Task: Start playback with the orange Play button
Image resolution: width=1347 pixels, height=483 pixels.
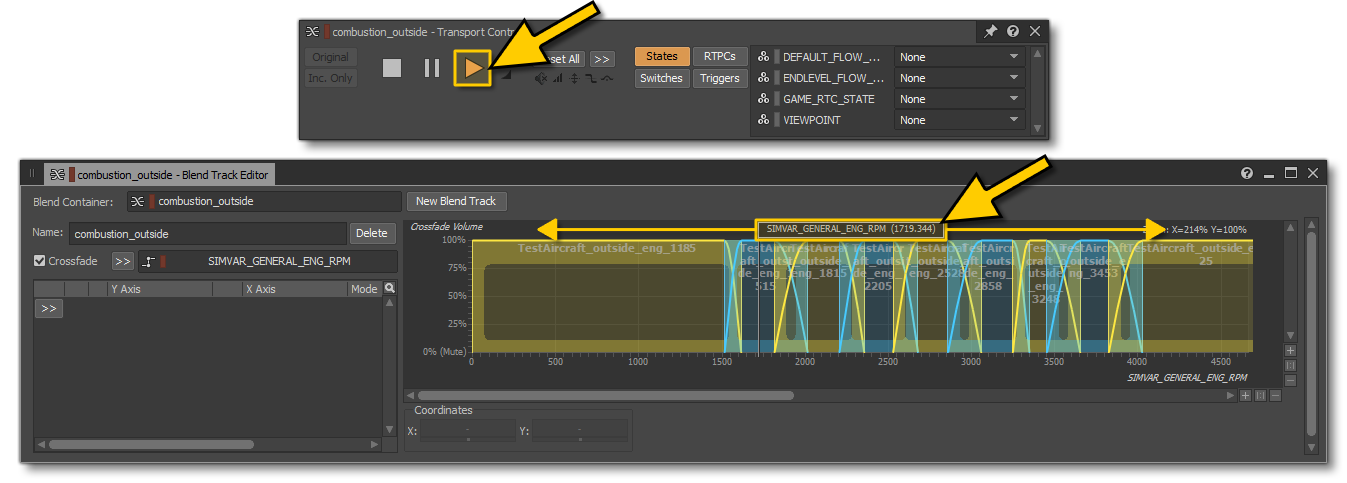Action: 473,68
